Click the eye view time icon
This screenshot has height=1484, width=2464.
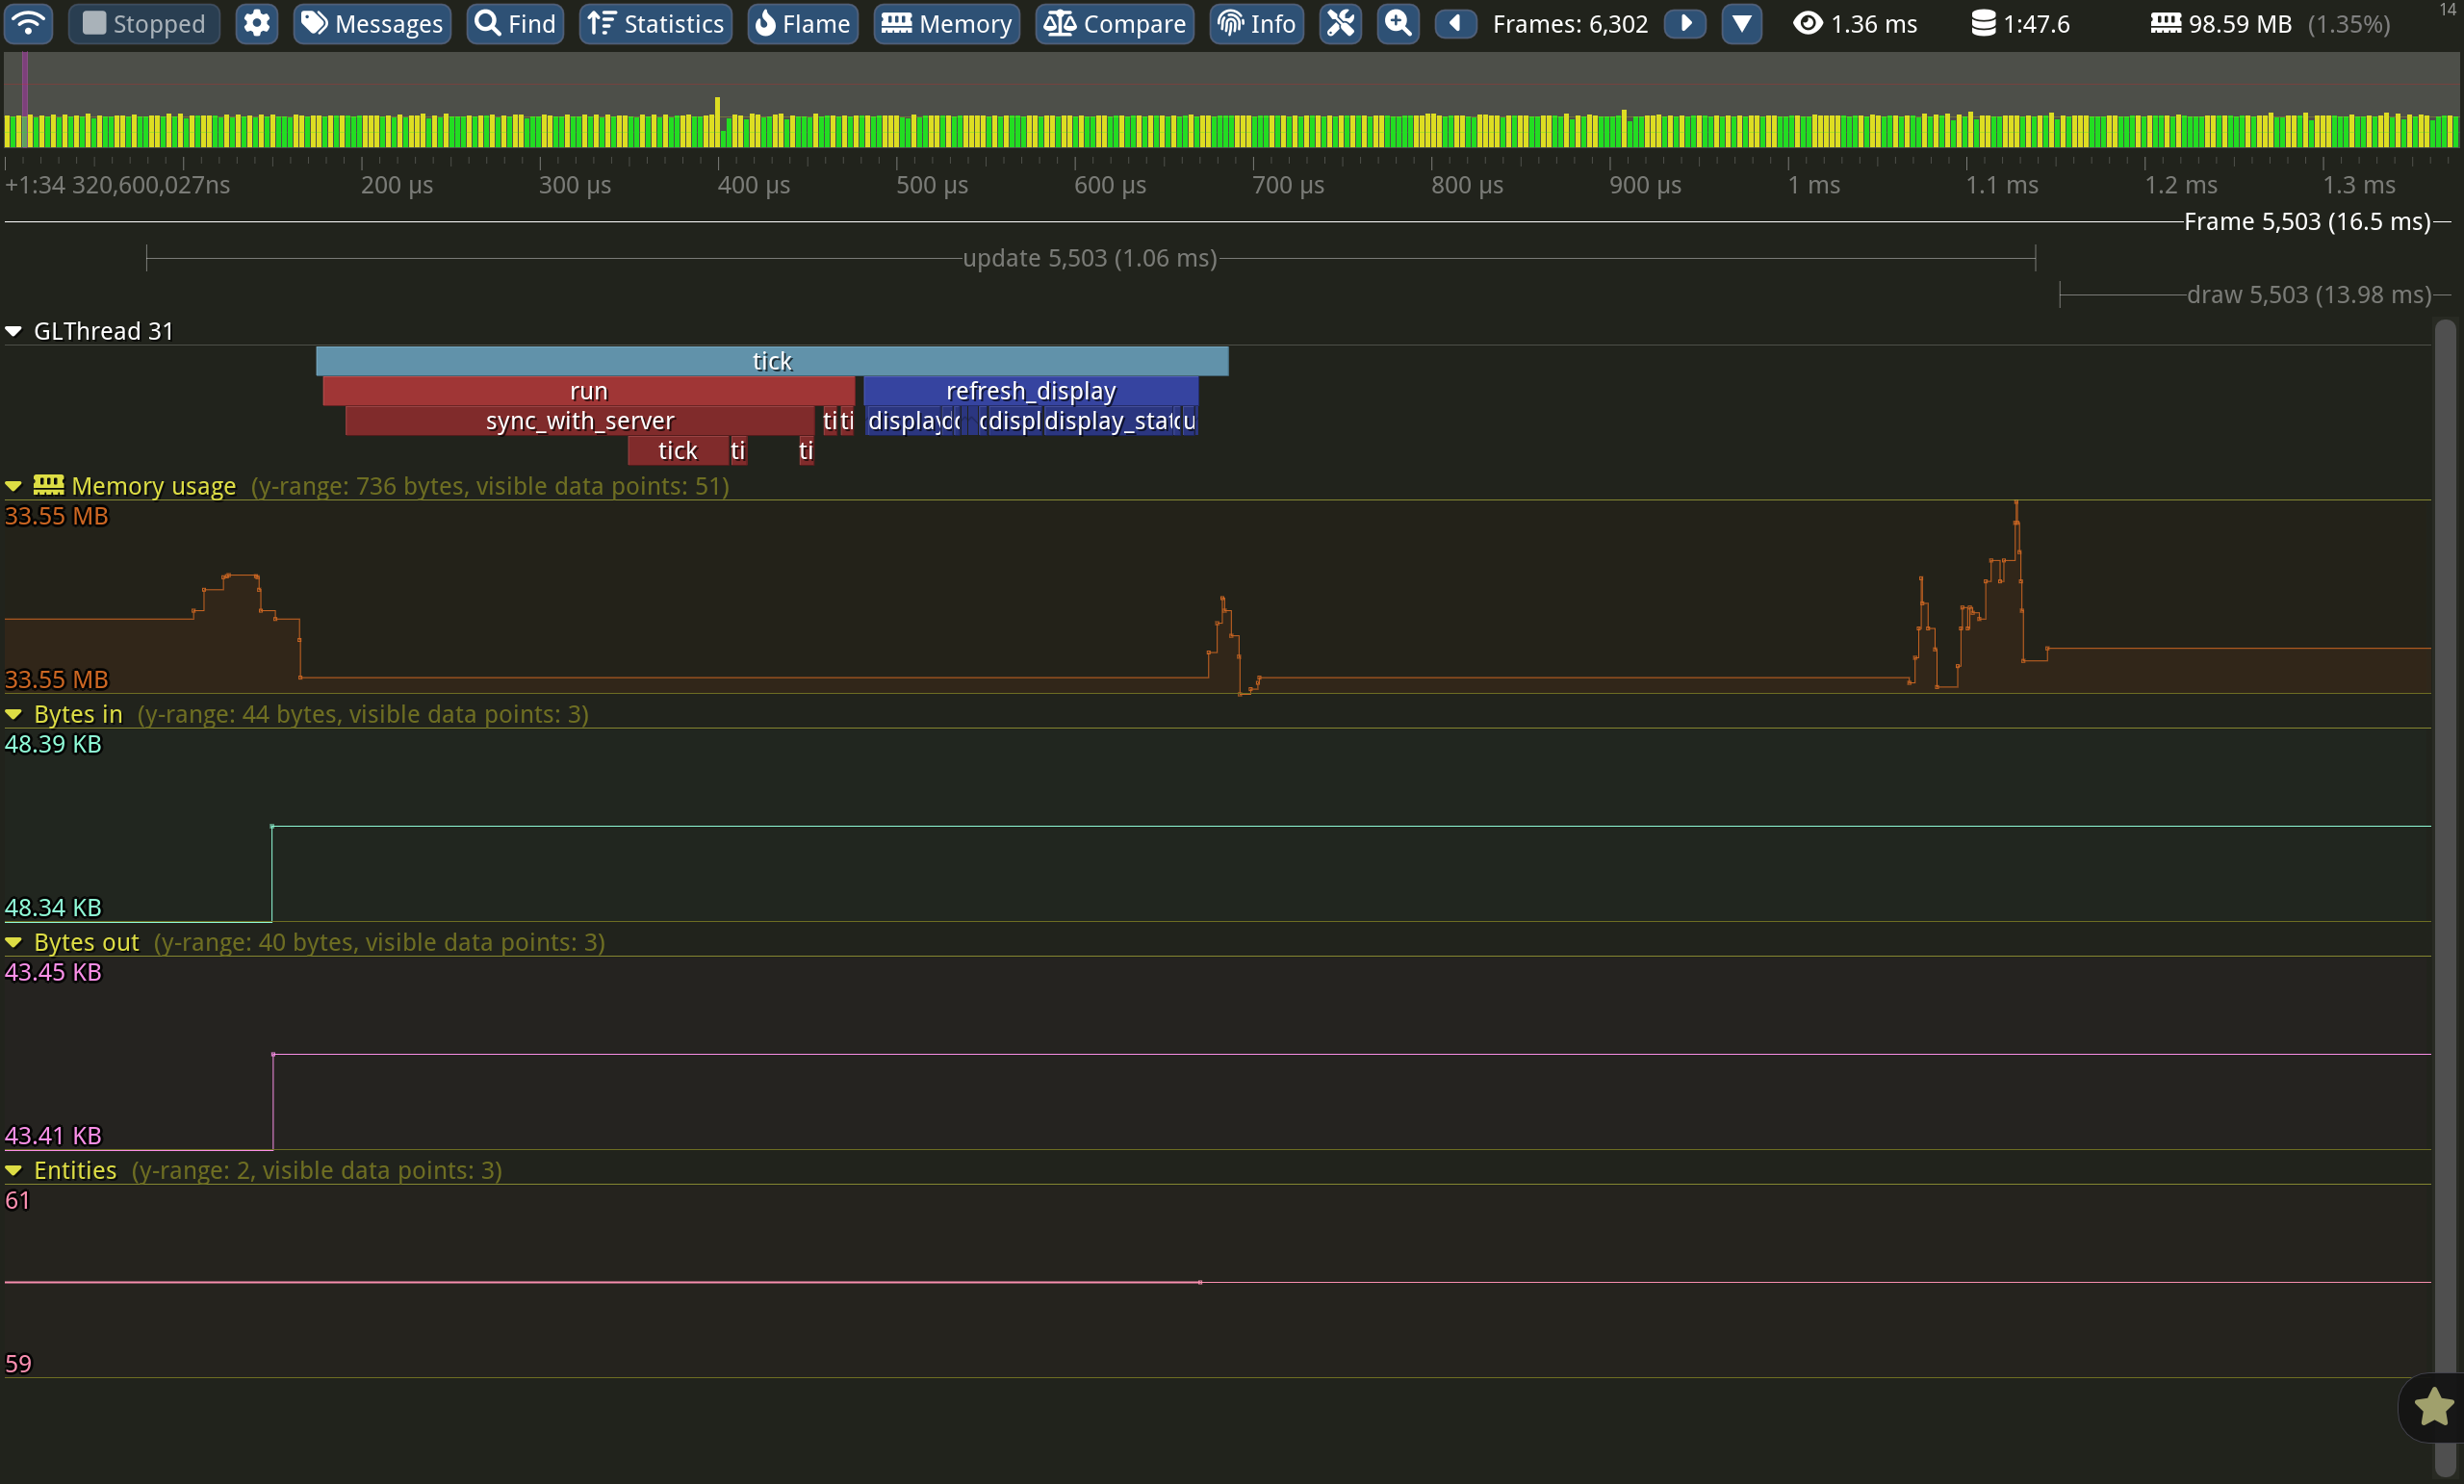point(1807,23)
